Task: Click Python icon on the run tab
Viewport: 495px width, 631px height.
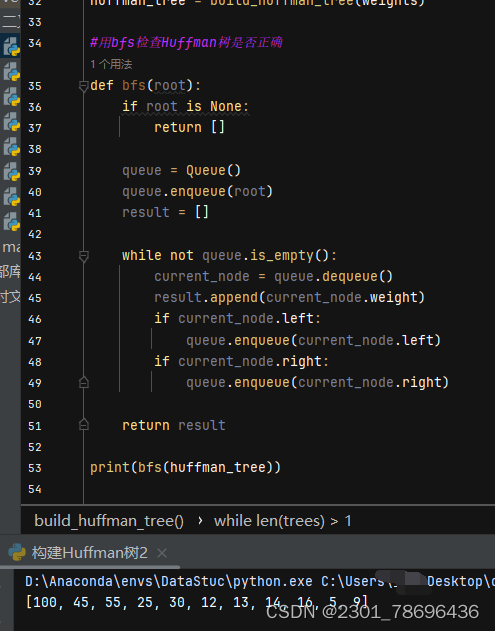Action: (x=17, y=553)
